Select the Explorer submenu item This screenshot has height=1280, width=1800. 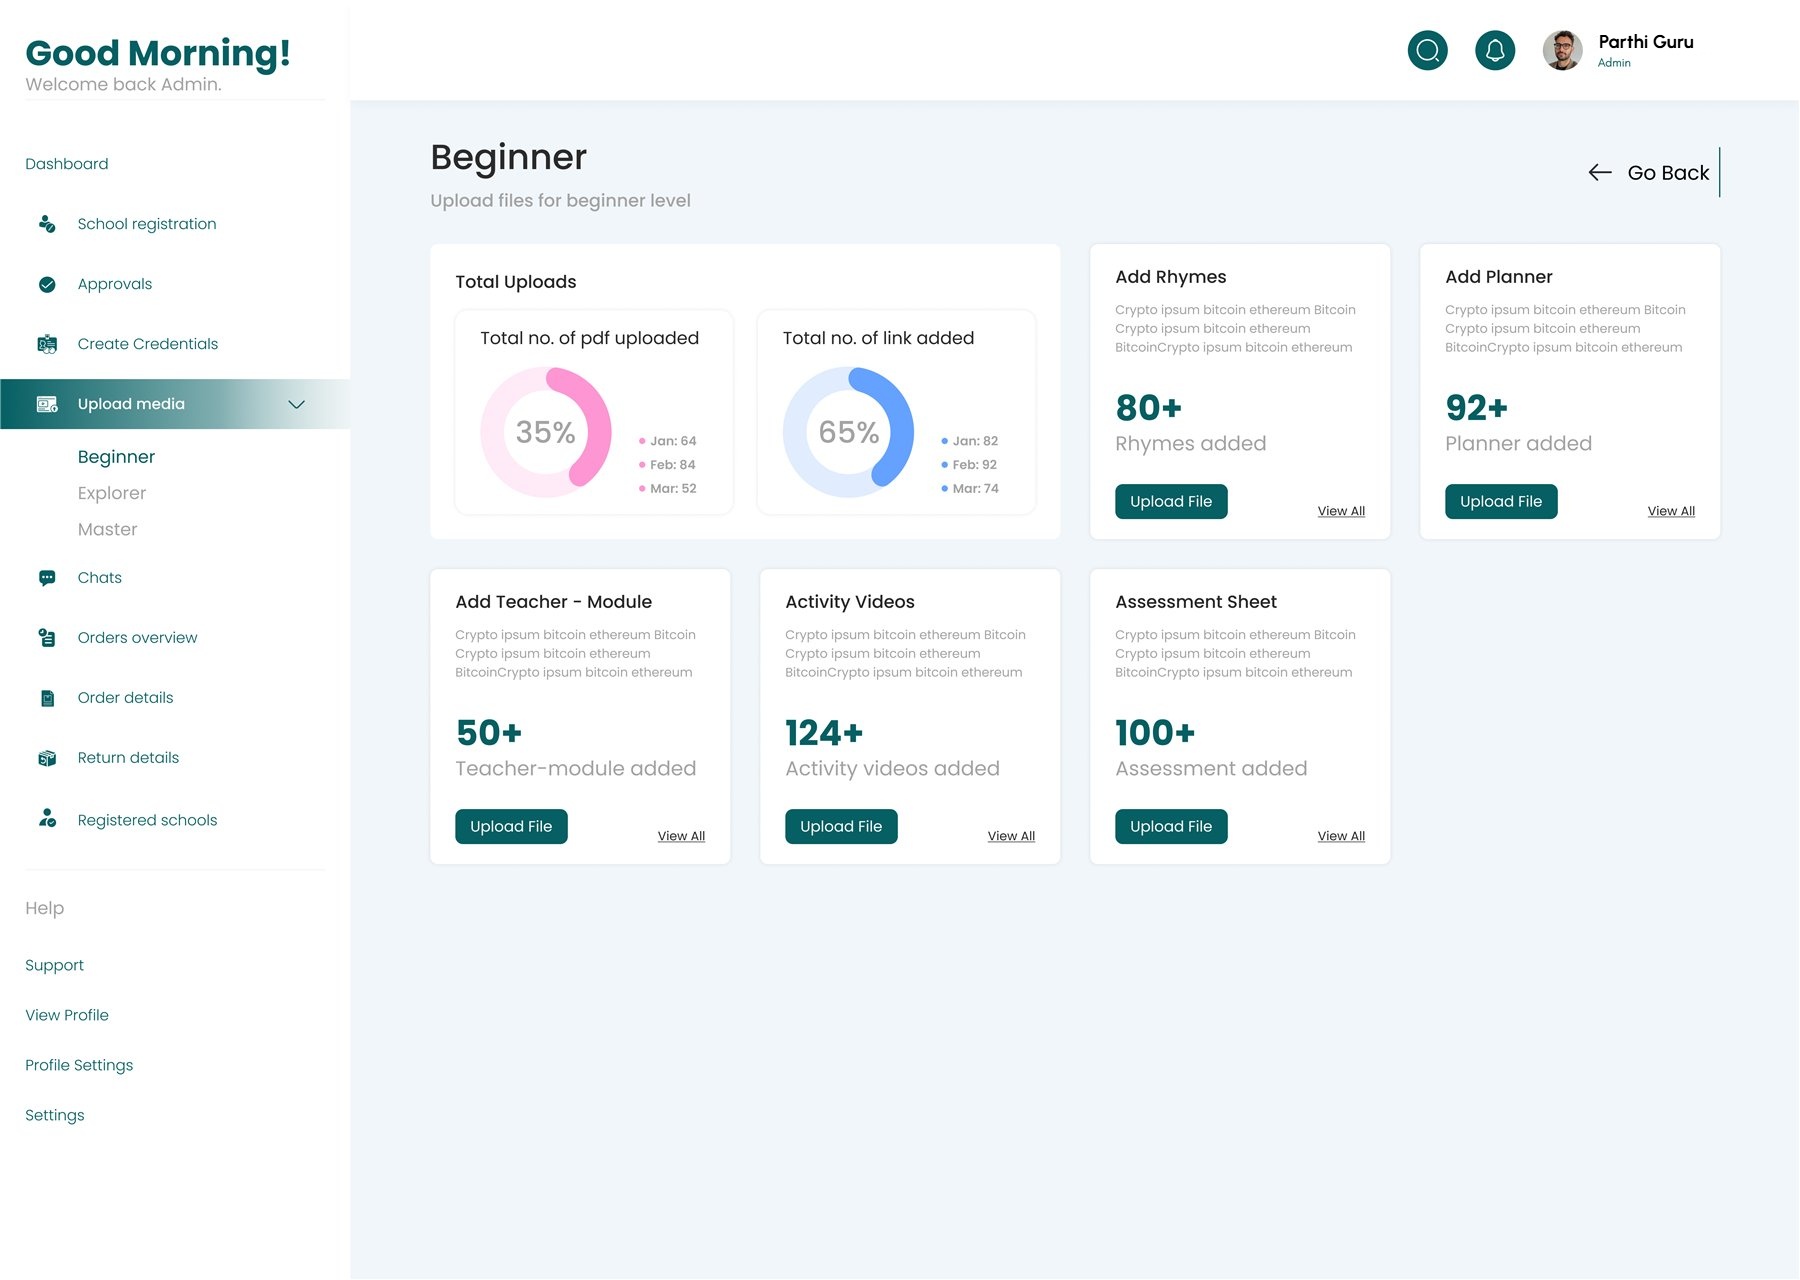pos(112,493)
